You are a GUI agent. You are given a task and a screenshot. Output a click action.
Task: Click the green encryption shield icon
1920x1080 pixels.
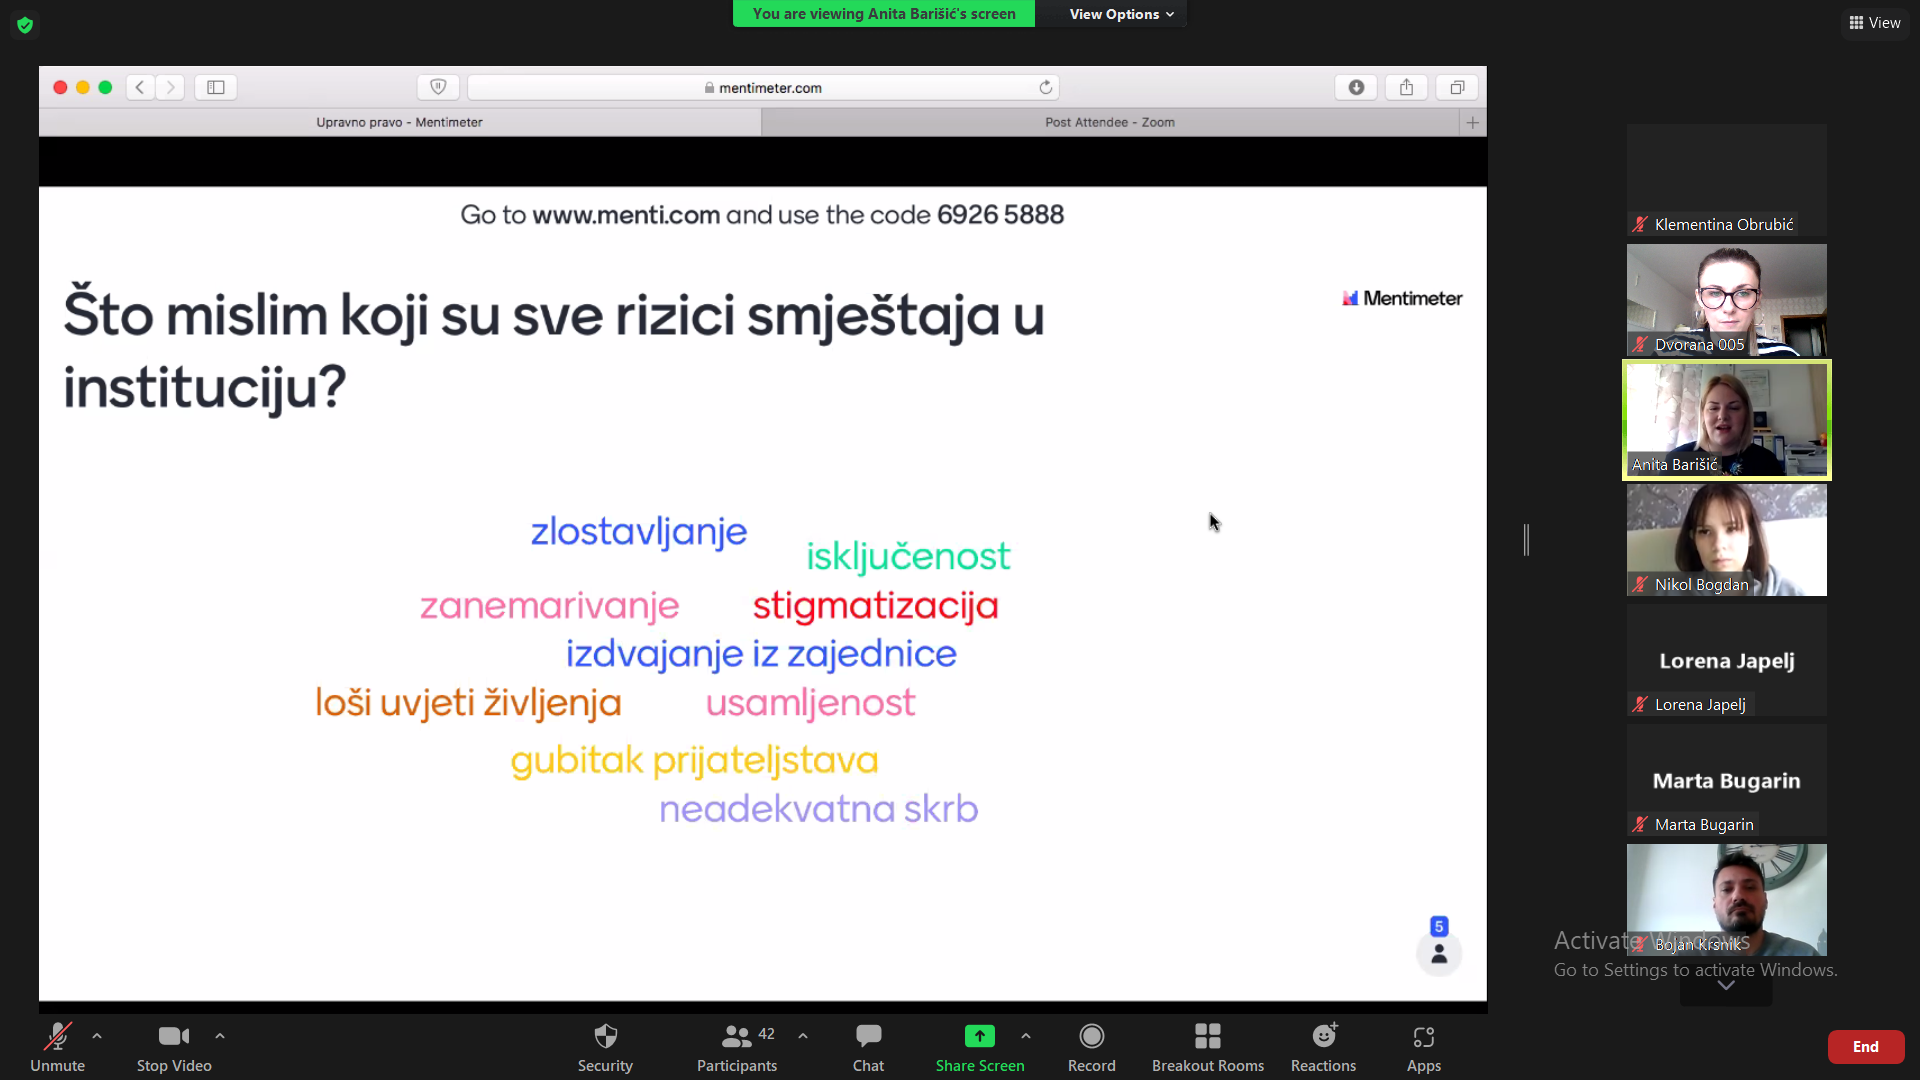pyautogui.click(x=25, y=24)
